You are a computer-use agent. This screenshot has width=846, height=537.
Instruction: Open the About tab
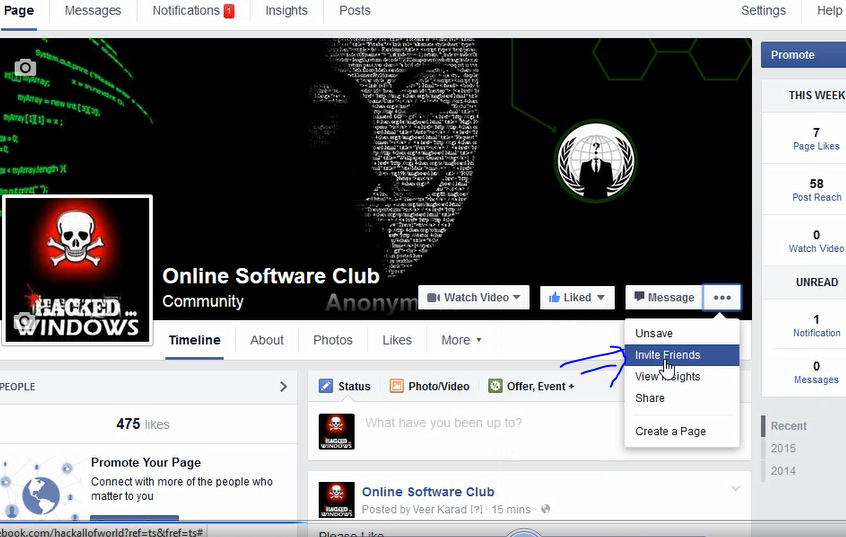click(x=267, y=340)
